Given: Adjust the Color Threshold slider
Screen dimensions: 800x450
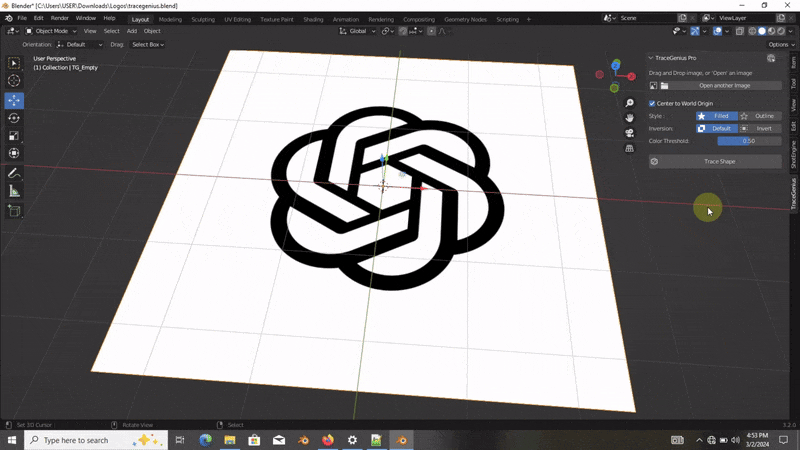Looking at the screenshot, I should (749, 141).
